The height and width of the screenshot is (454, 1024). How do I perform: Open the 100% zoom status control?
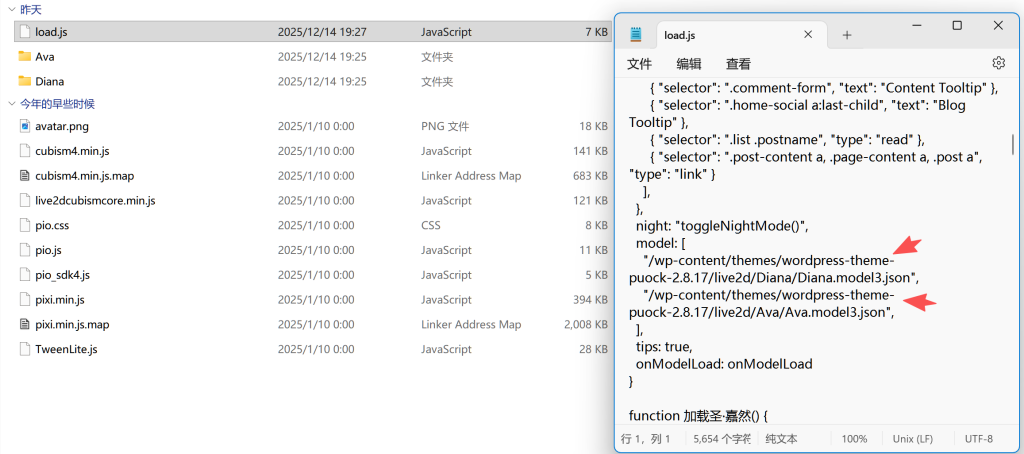854,439
